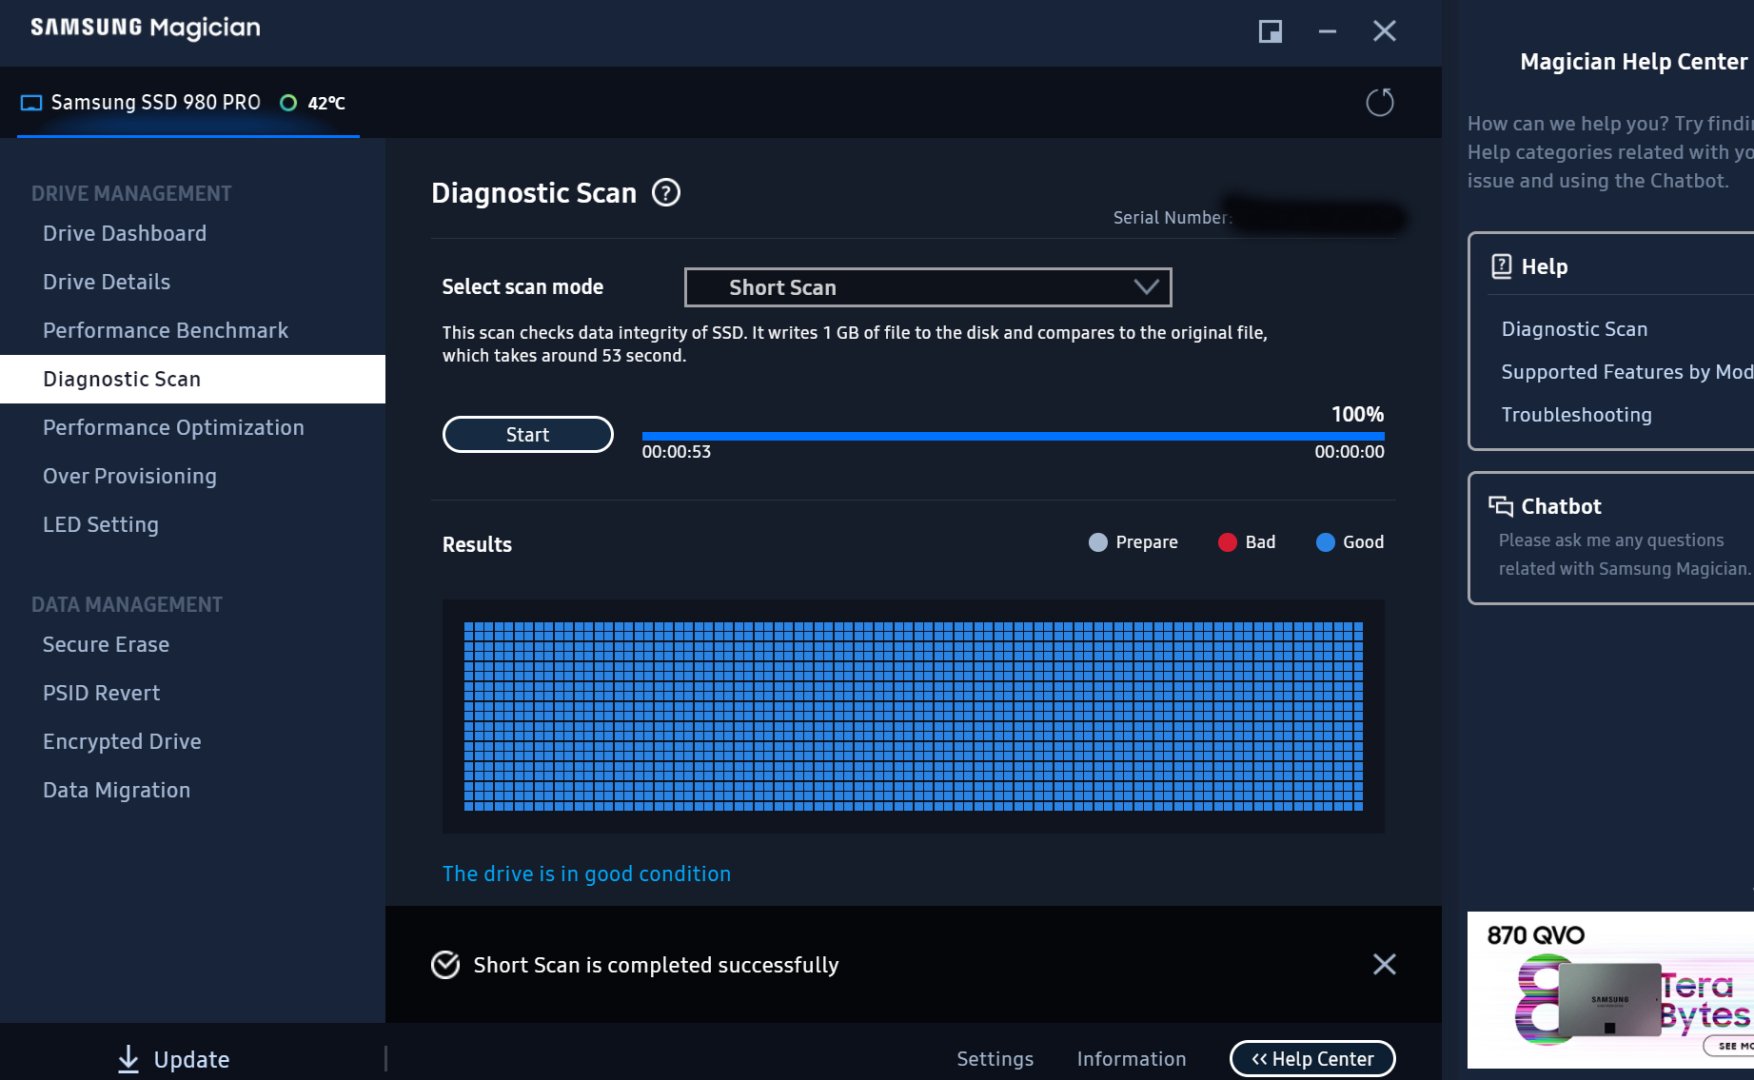The image size is (1754, 1080).
Task: Select the Samsung SSD 980 PRO drive tab
Action: pos(188,103)
